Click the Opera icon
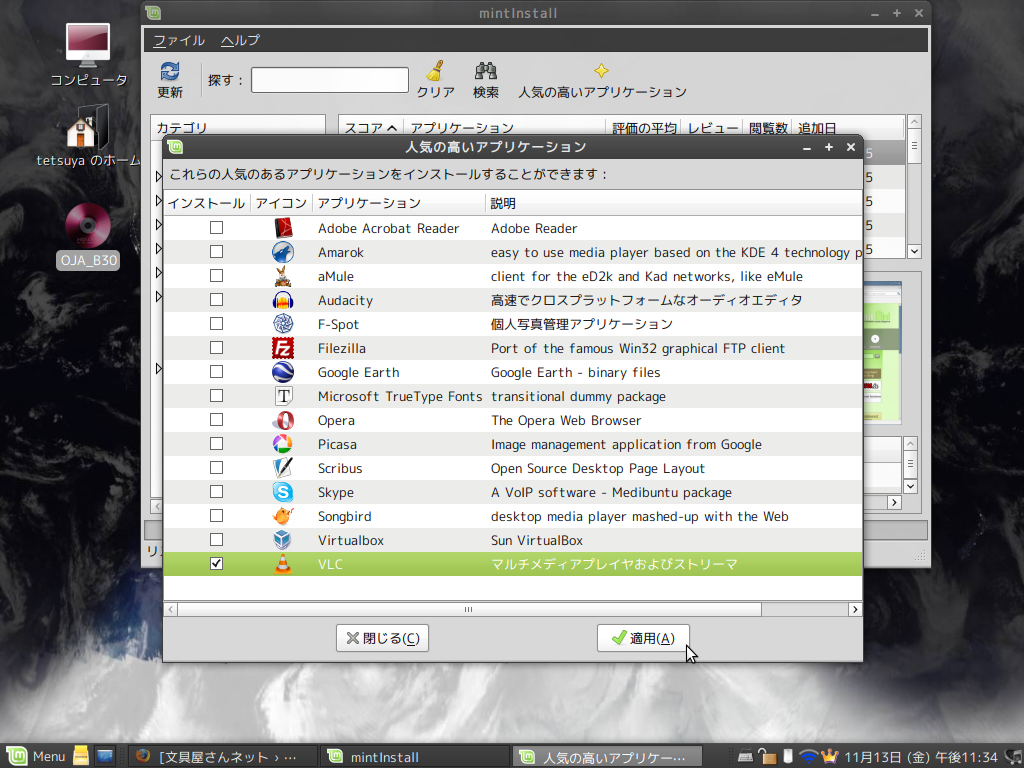The image size is (1024, 768). [283, 421]
